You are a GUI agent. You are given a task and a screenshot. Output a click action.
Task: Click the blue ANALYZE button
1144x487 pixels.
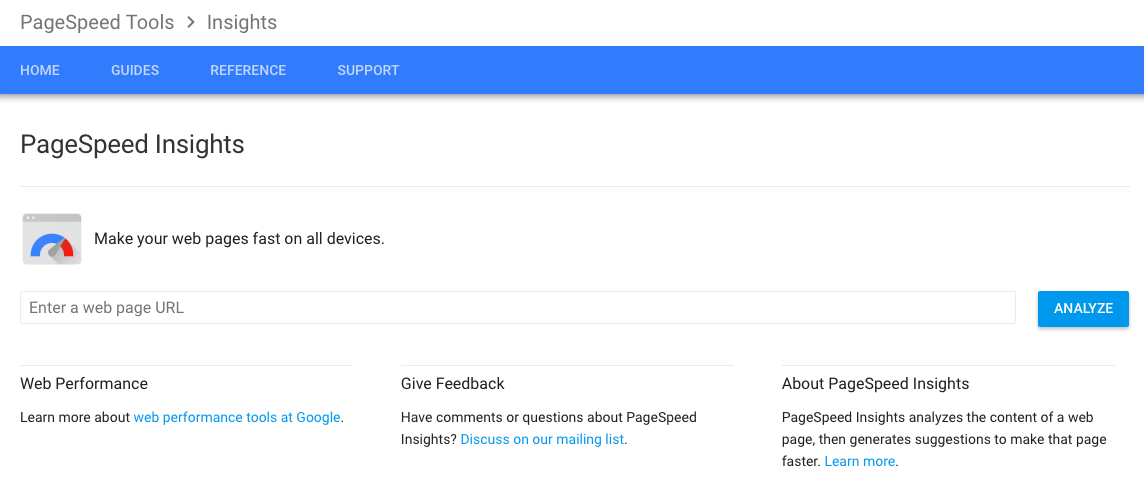click(x=1083, y=308)
